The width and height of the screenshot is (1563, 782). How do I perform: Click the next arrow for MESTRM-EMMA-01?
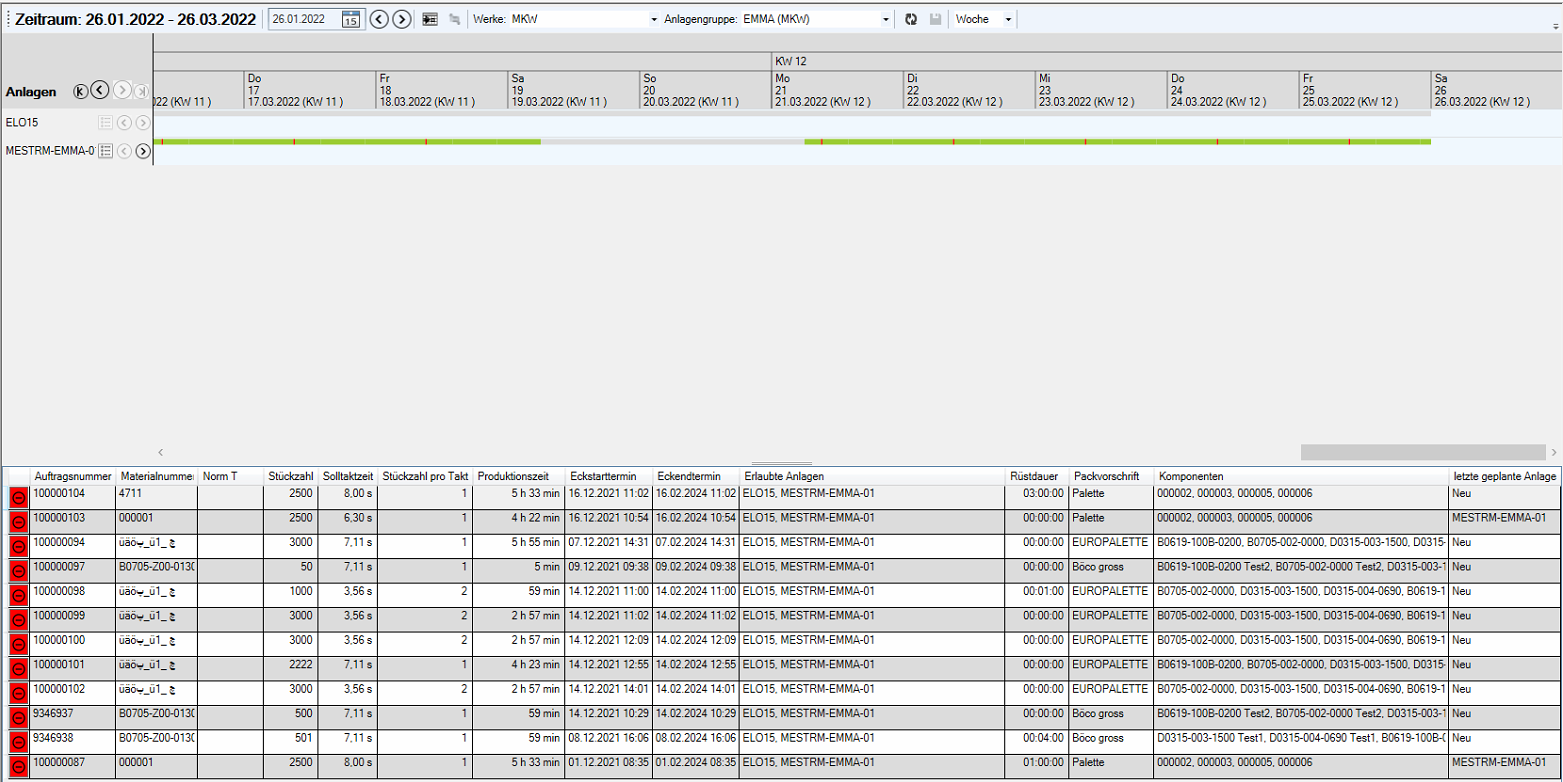tap(143, 151)
